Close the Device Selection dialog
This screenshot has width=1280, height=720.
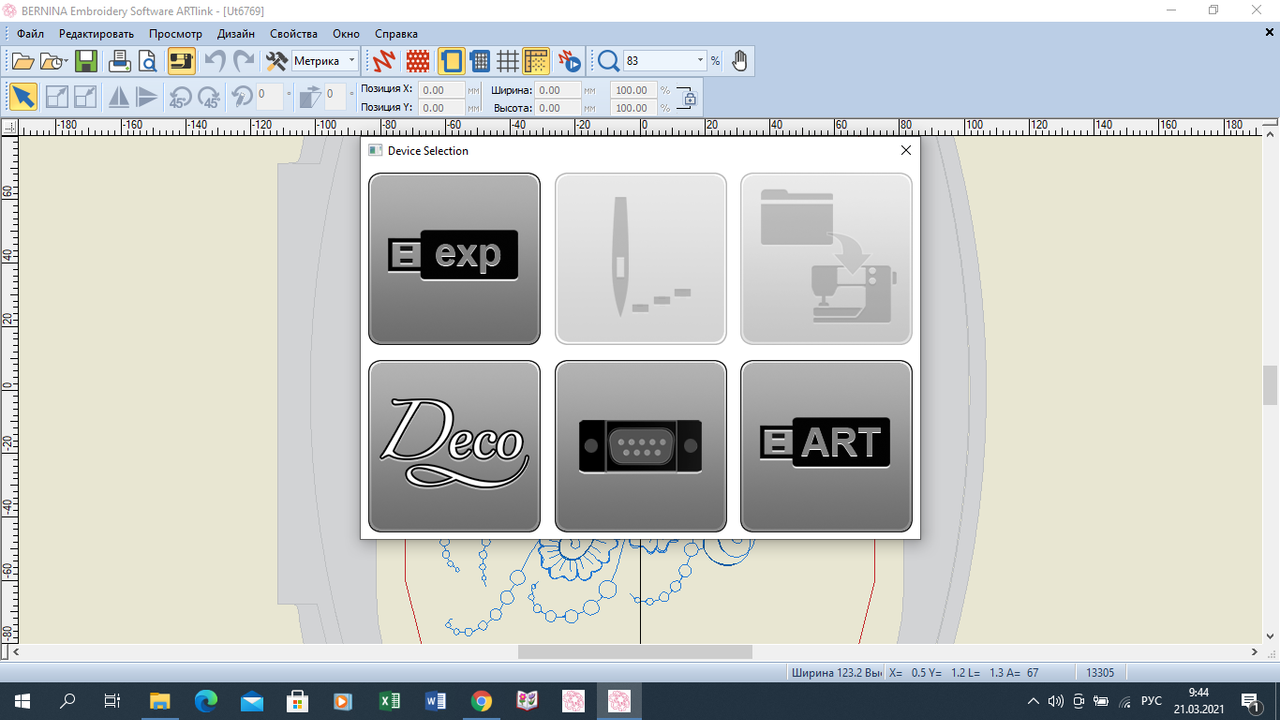(x=906, y=150)
